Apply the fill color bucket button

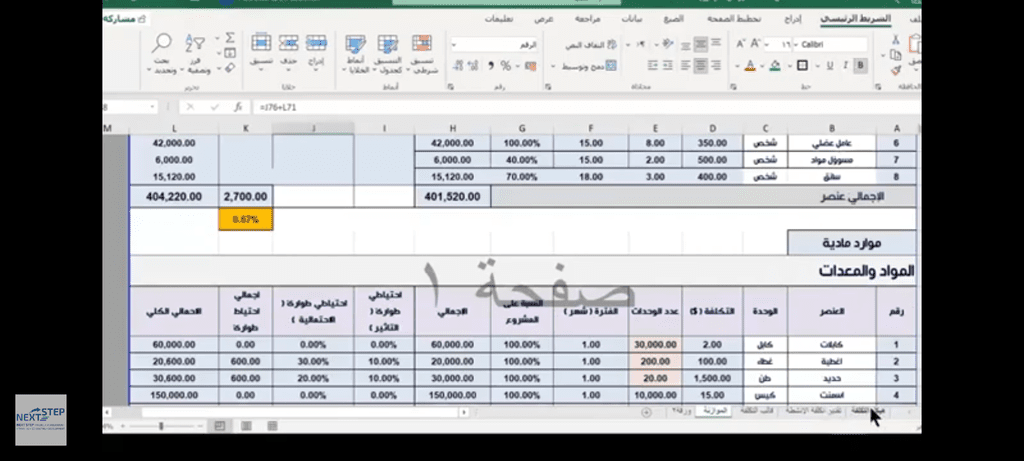click(774, 66)
